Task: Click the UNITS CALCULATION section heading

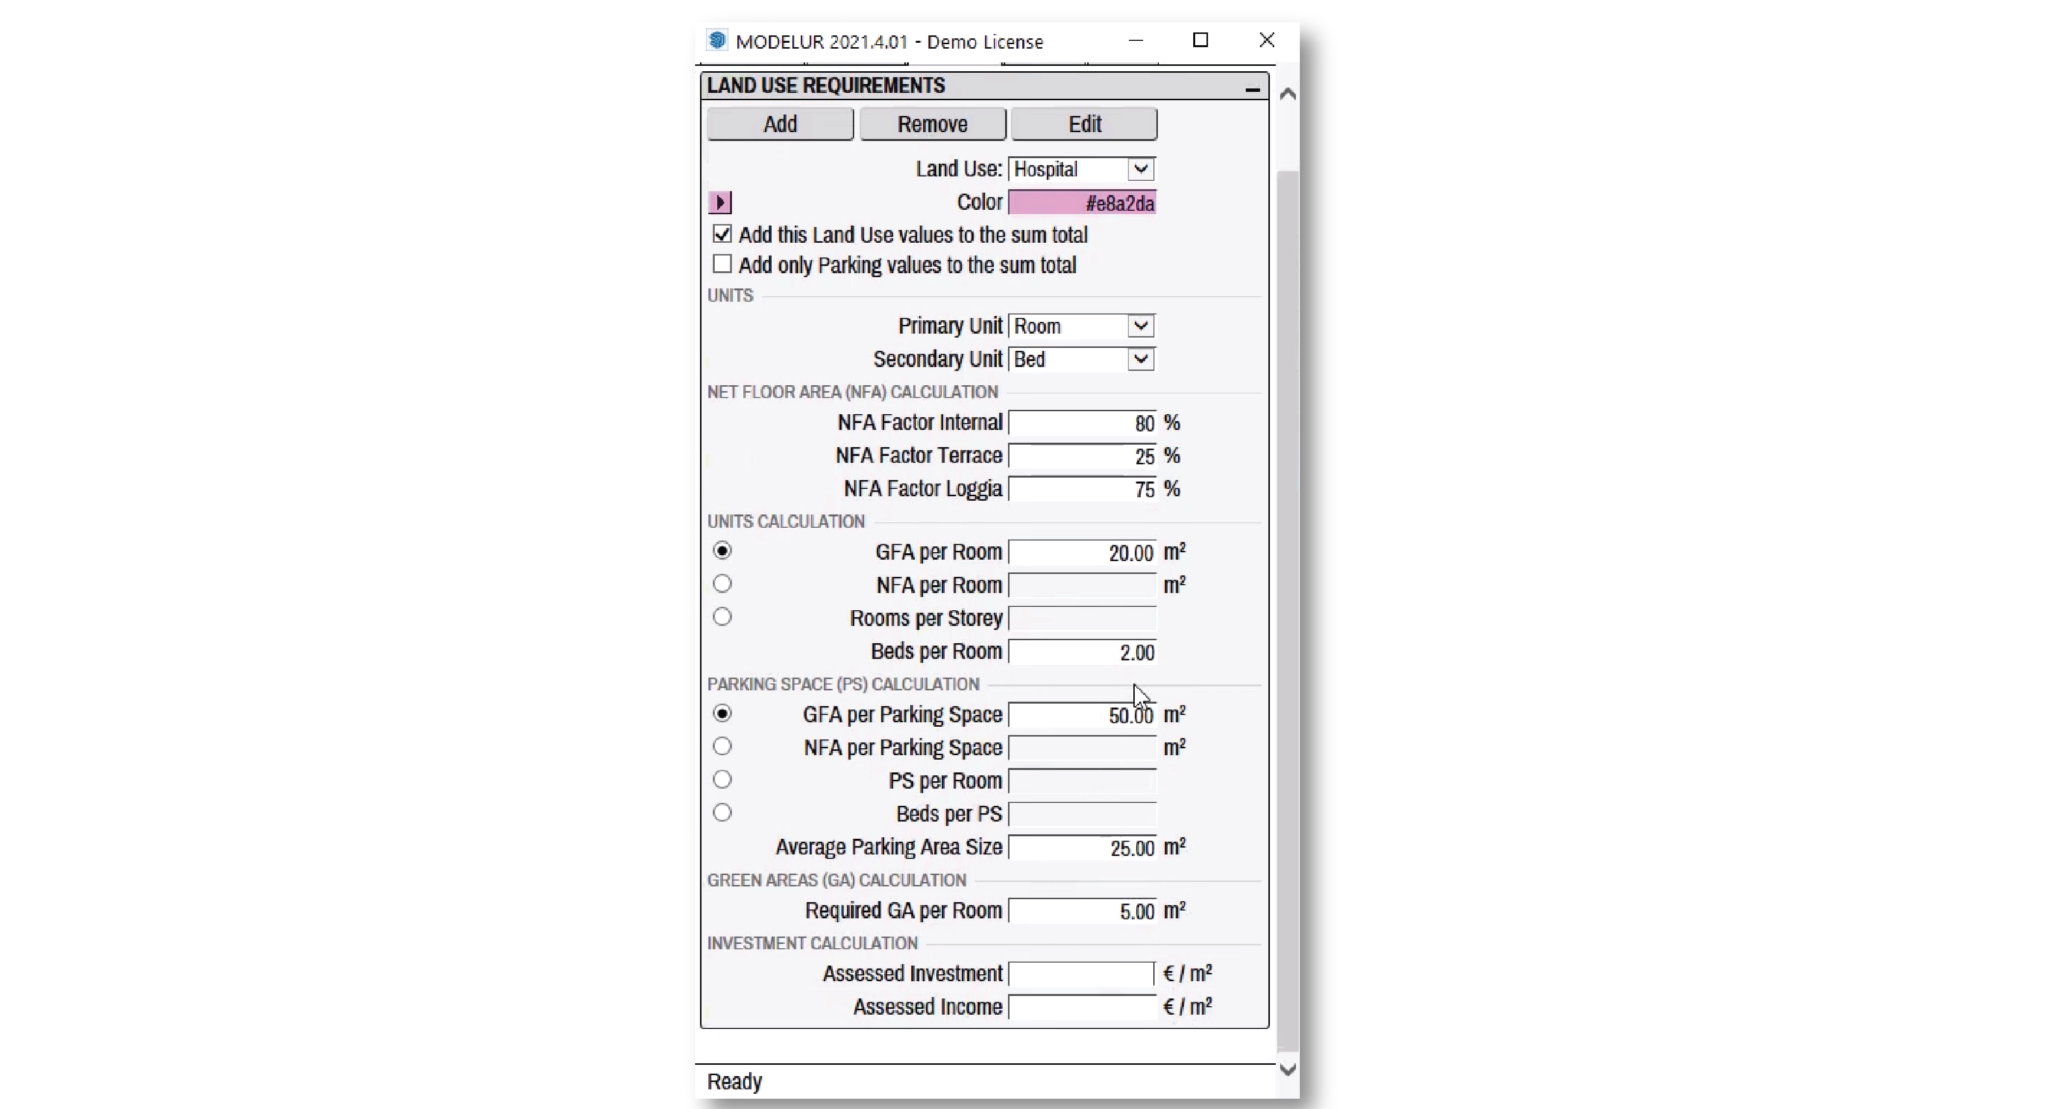Action: pos(786,522)
